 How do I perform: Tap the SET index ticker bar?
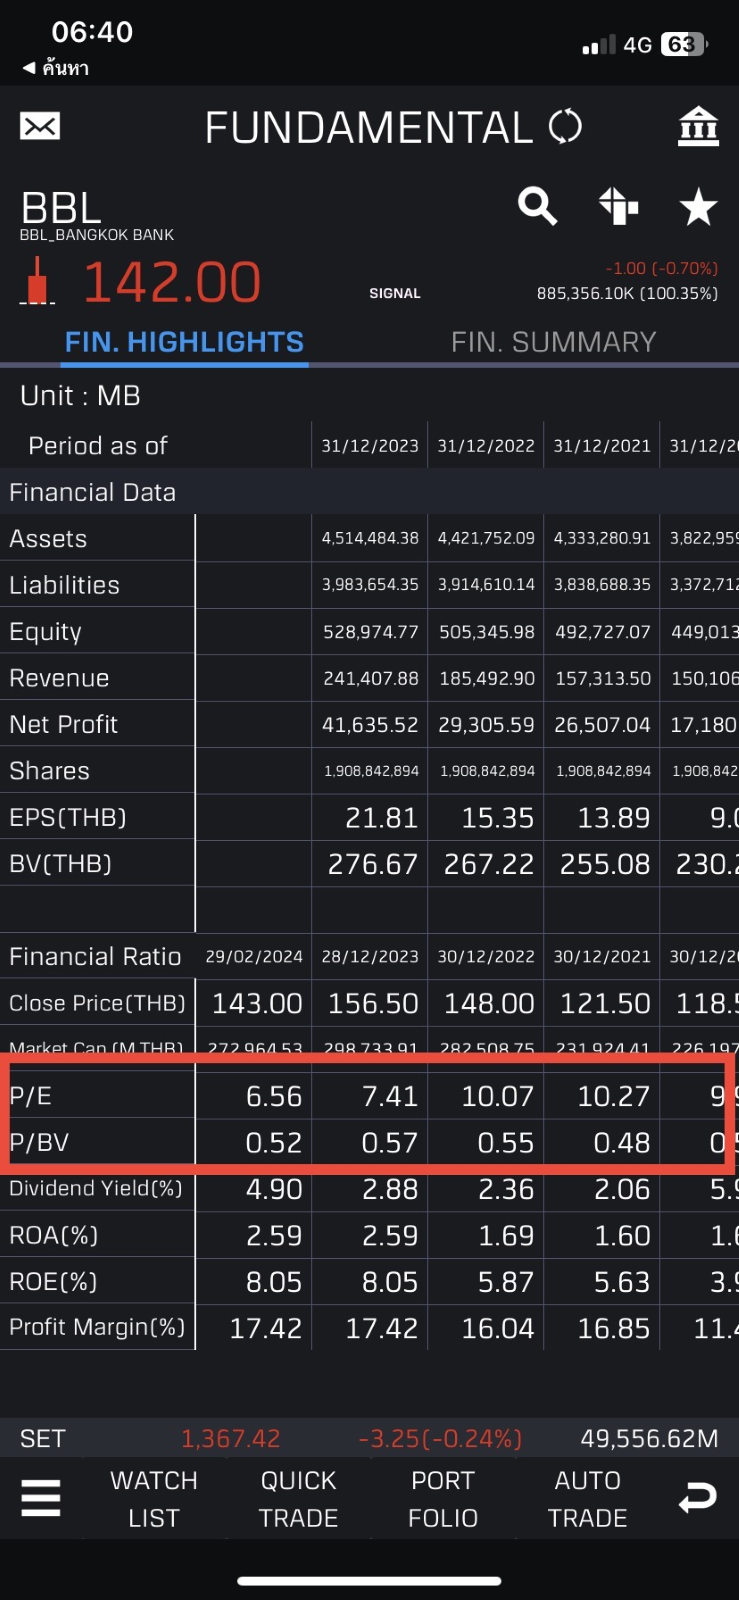pyautogui.click(x=369, y=1438)
